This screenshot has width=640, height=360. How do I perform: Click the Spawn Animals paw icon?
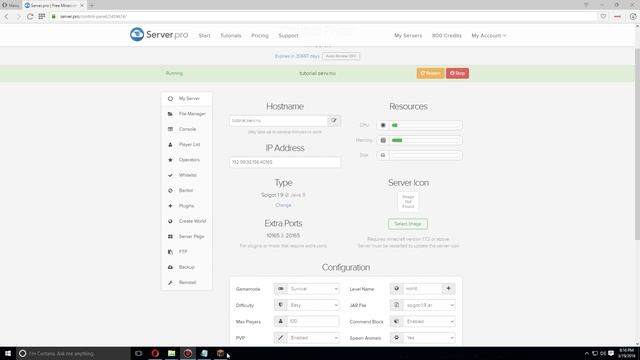coord(396,338)
